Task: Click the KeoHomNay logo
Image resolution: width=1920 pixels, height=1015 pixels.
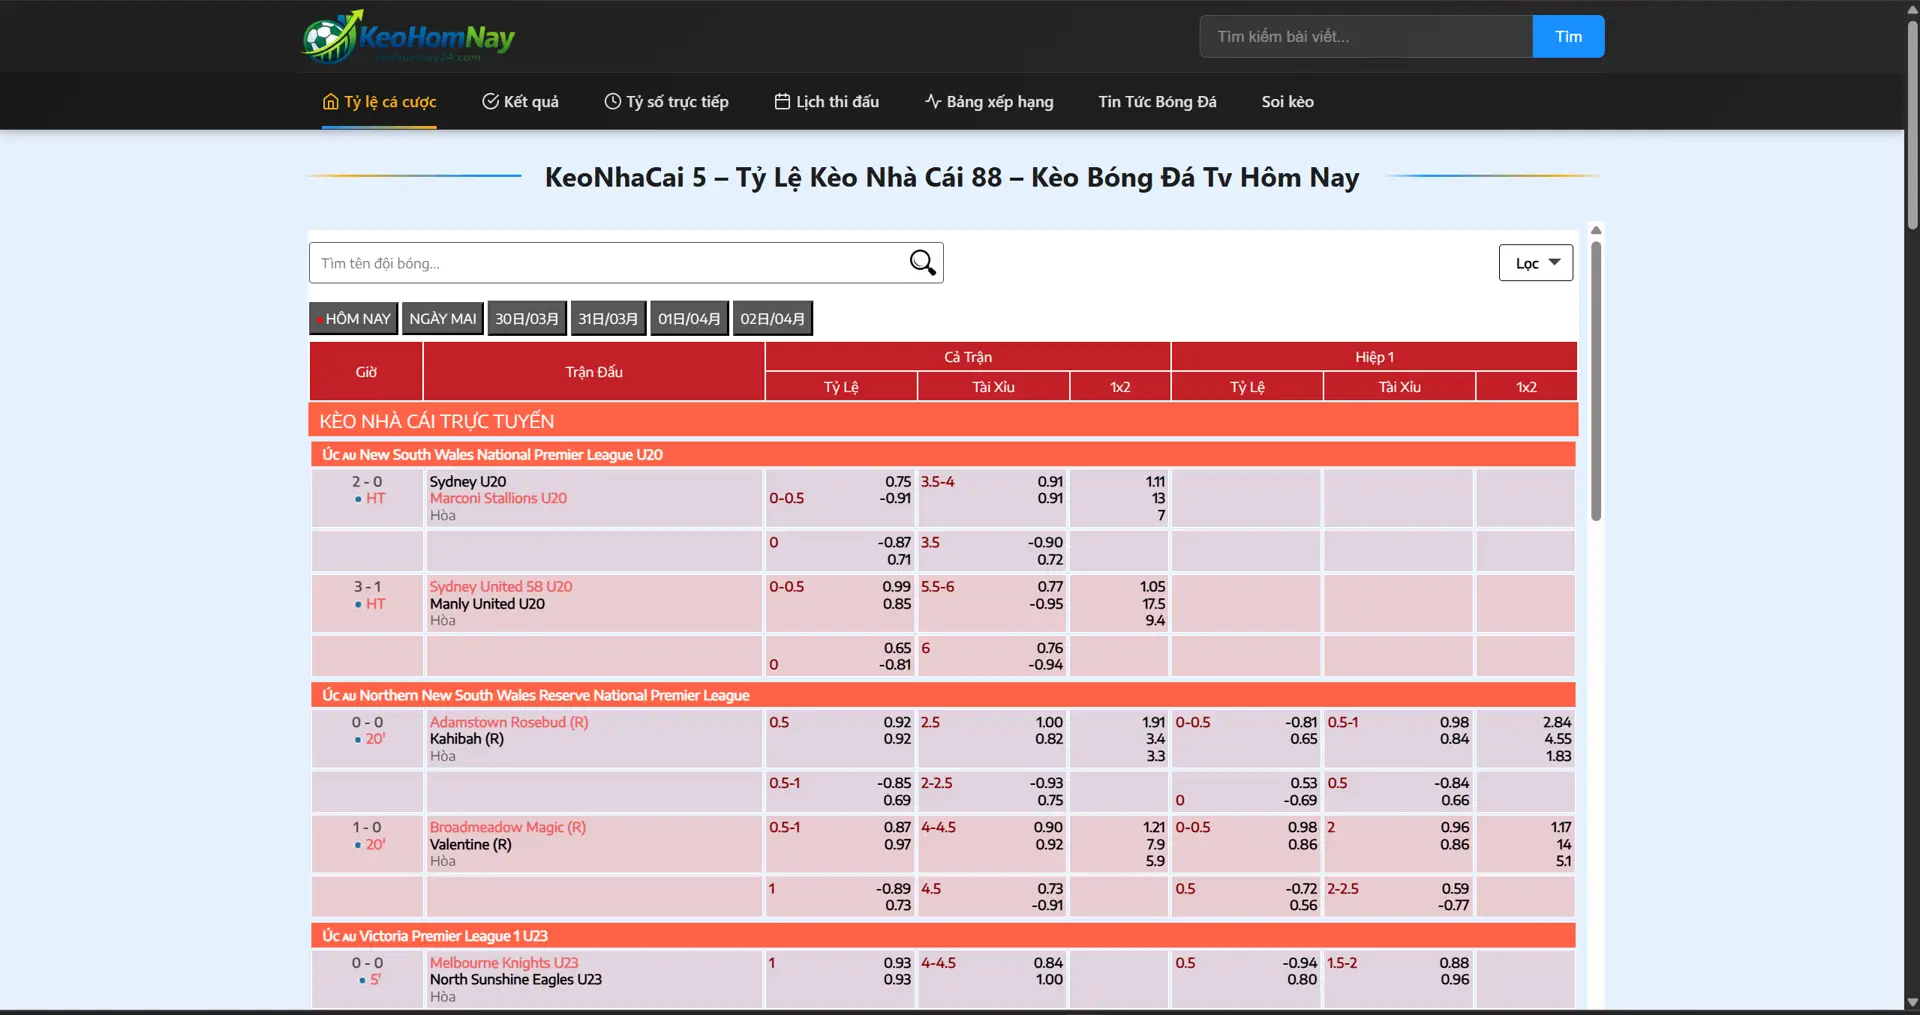Action: click(408, 37)
